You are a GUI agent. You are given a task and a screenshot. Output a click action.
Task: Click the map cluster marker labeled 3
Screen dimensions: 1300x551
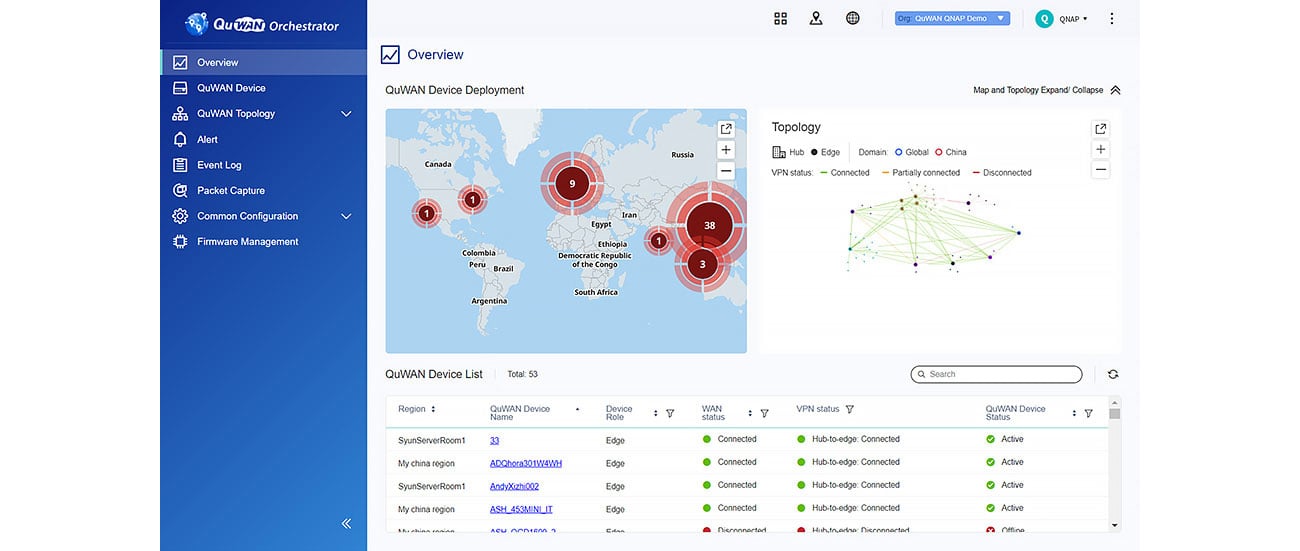(702, 264)
